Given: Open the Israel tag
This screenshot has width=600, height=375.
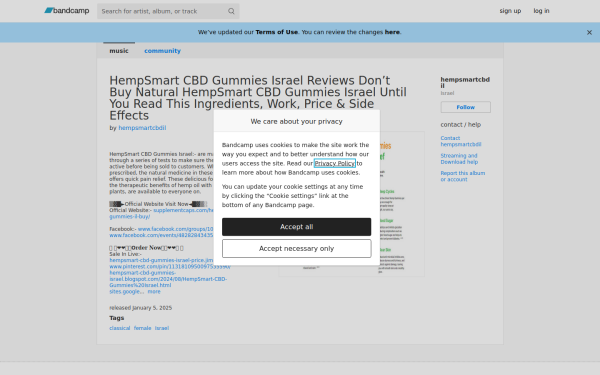Looking at the screenshot, I should tap(162, 328).
